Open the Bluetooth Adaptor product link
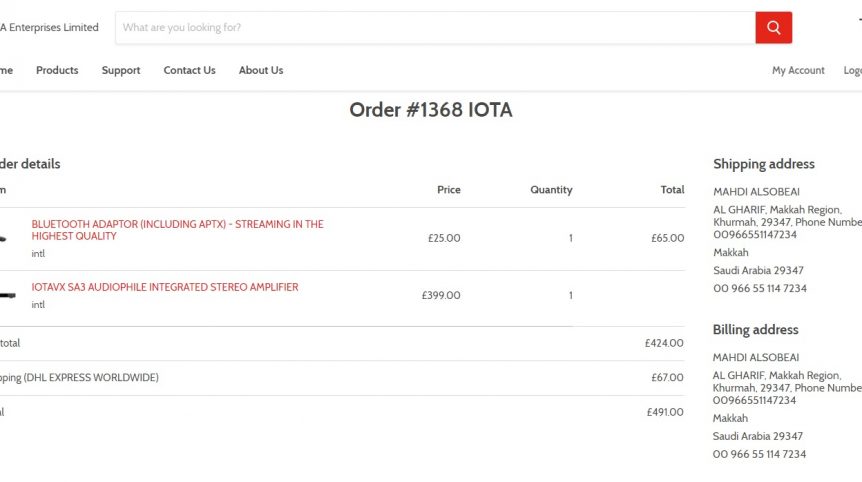The width and height of the screenshot is (862, 482). (x=177, y=230)
